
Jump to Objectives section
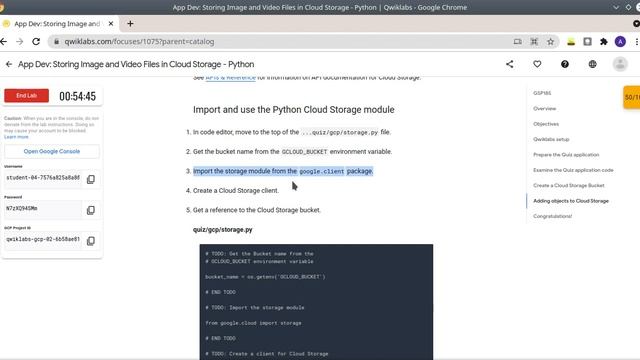click(546, 124)
